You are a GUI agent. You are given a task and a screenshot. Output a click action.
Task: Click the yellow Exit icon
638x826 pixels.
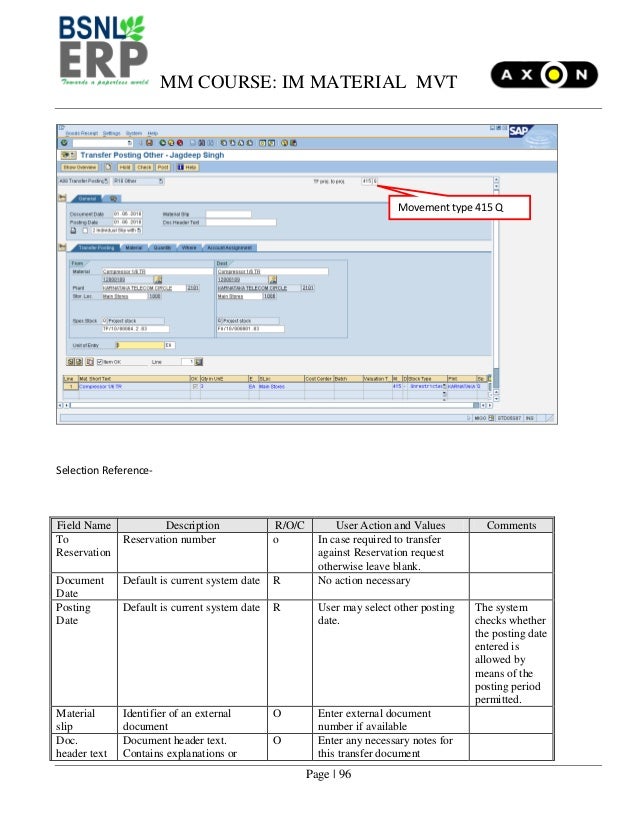coord(171,143)
